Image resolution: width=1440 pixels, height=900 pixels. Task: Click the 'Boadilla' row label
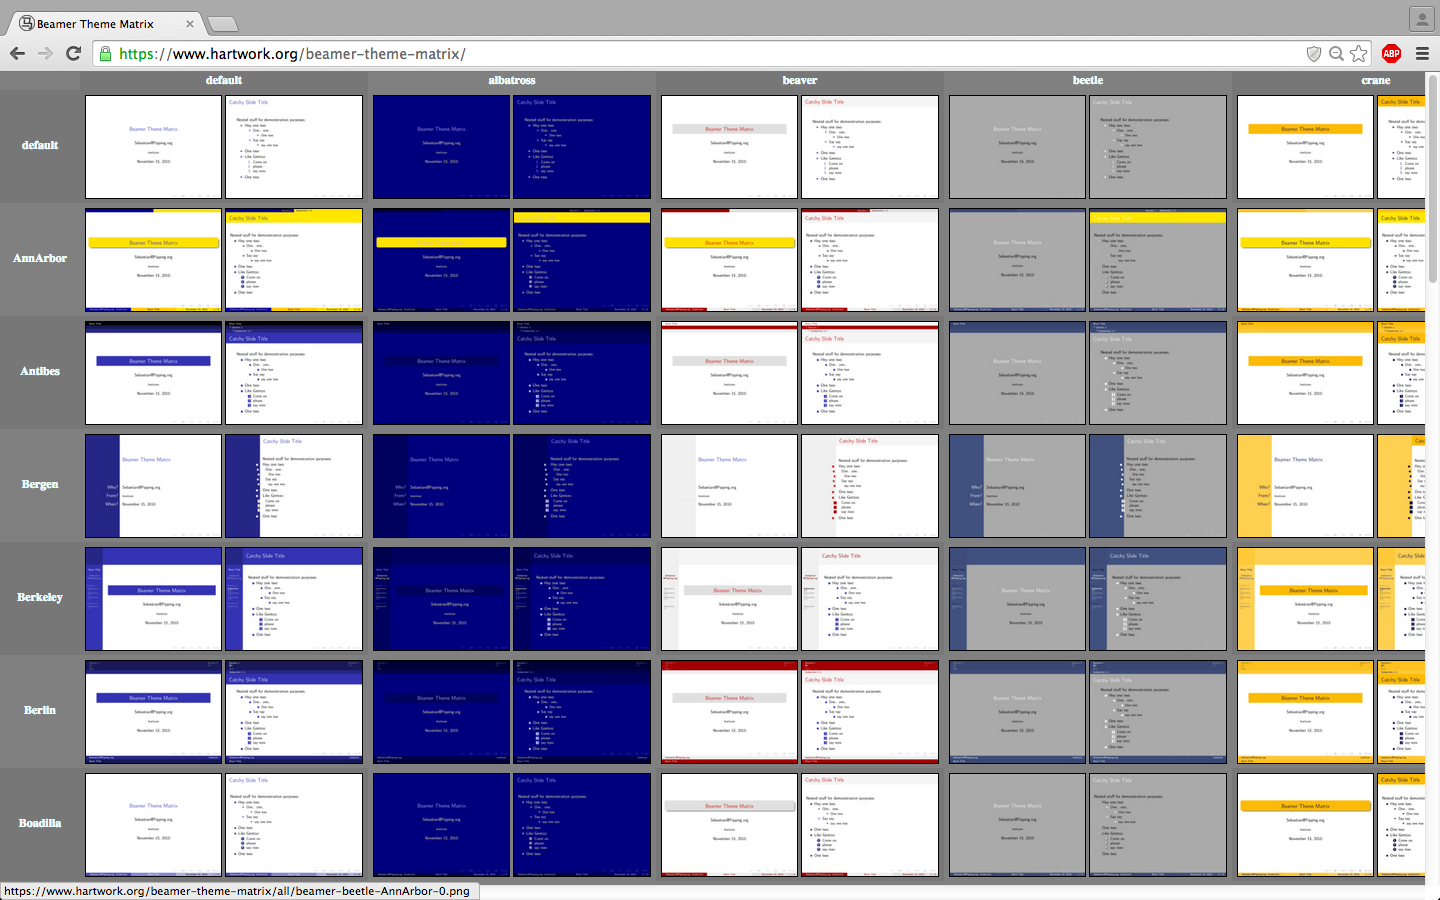click(x=40, y=823)
